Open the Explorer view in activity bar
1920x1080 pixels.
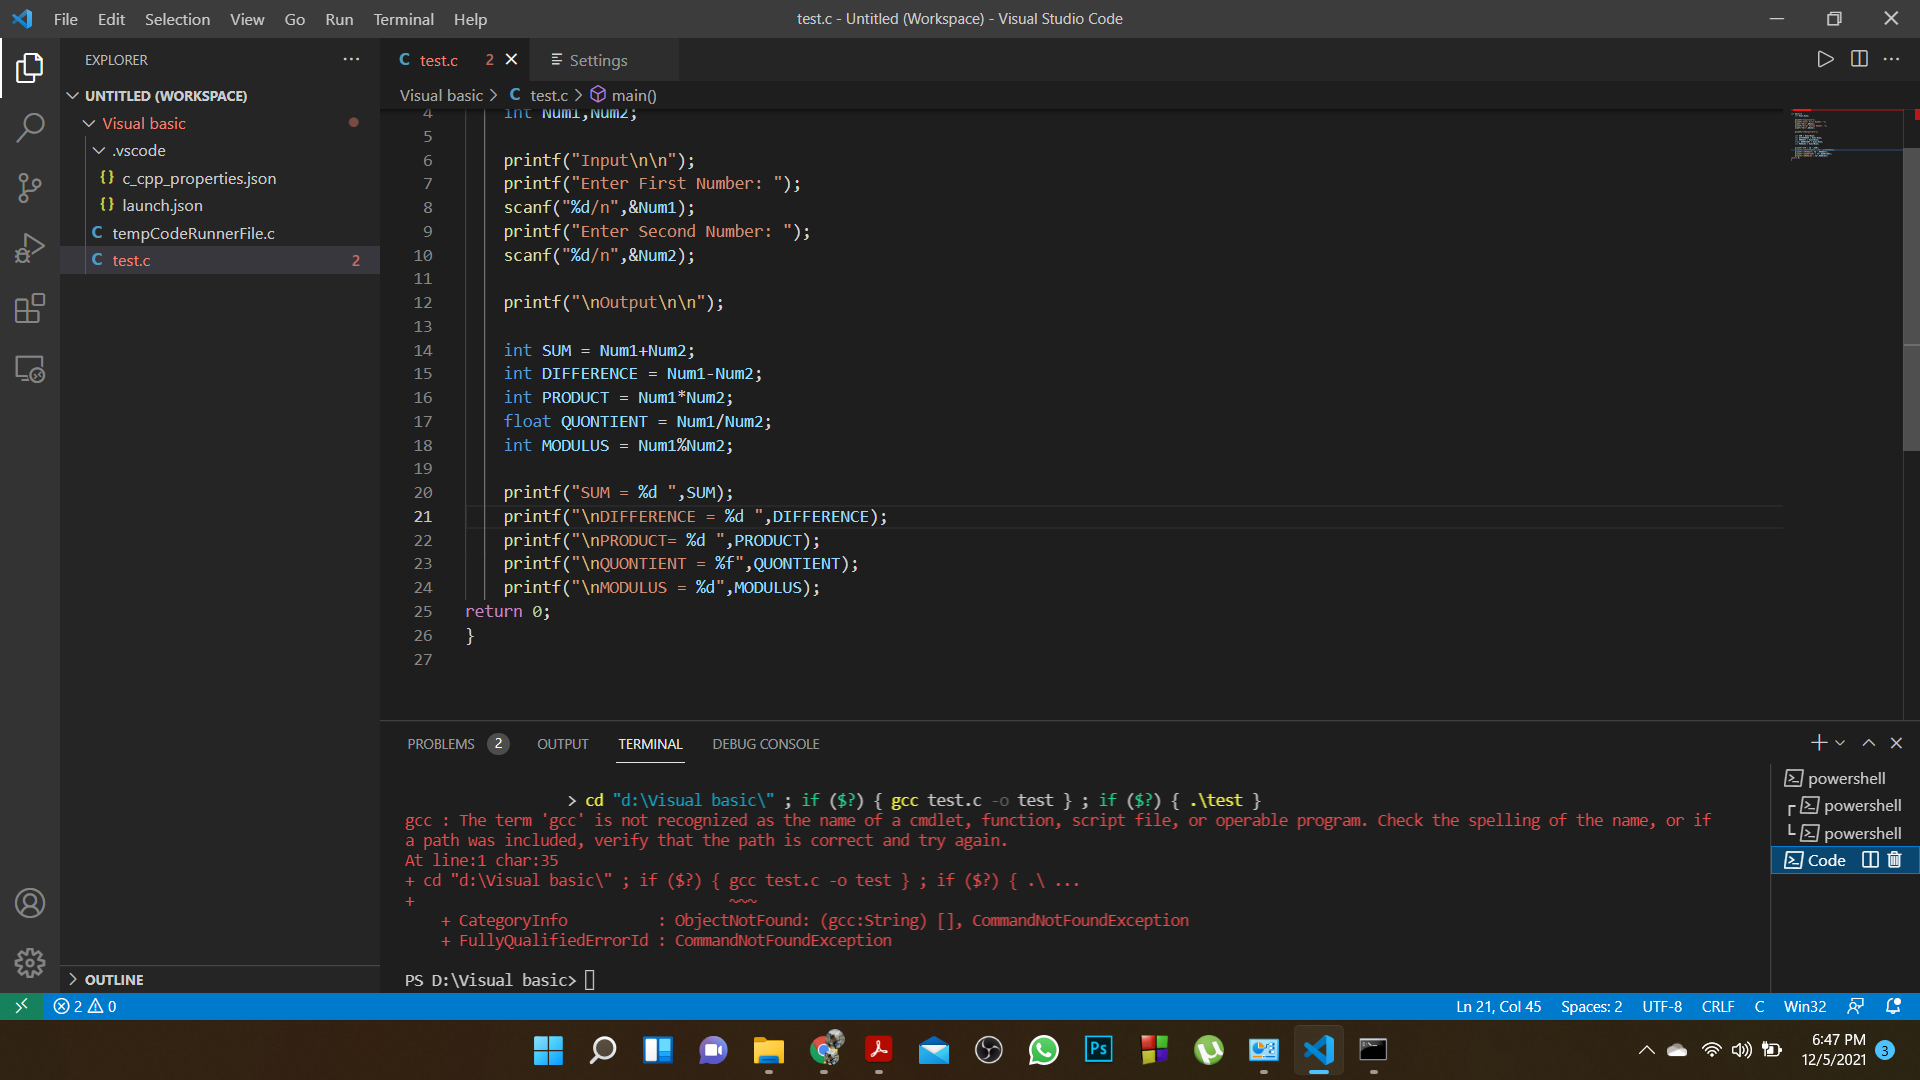(x=30, y=68)
